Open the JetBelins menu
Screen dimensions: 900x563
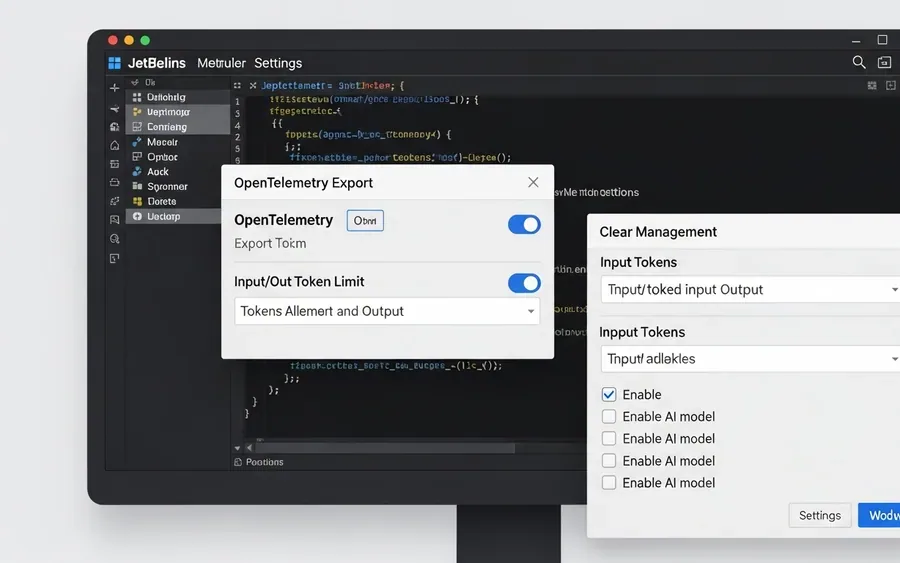pyautogui.click(x=157, y=63)
